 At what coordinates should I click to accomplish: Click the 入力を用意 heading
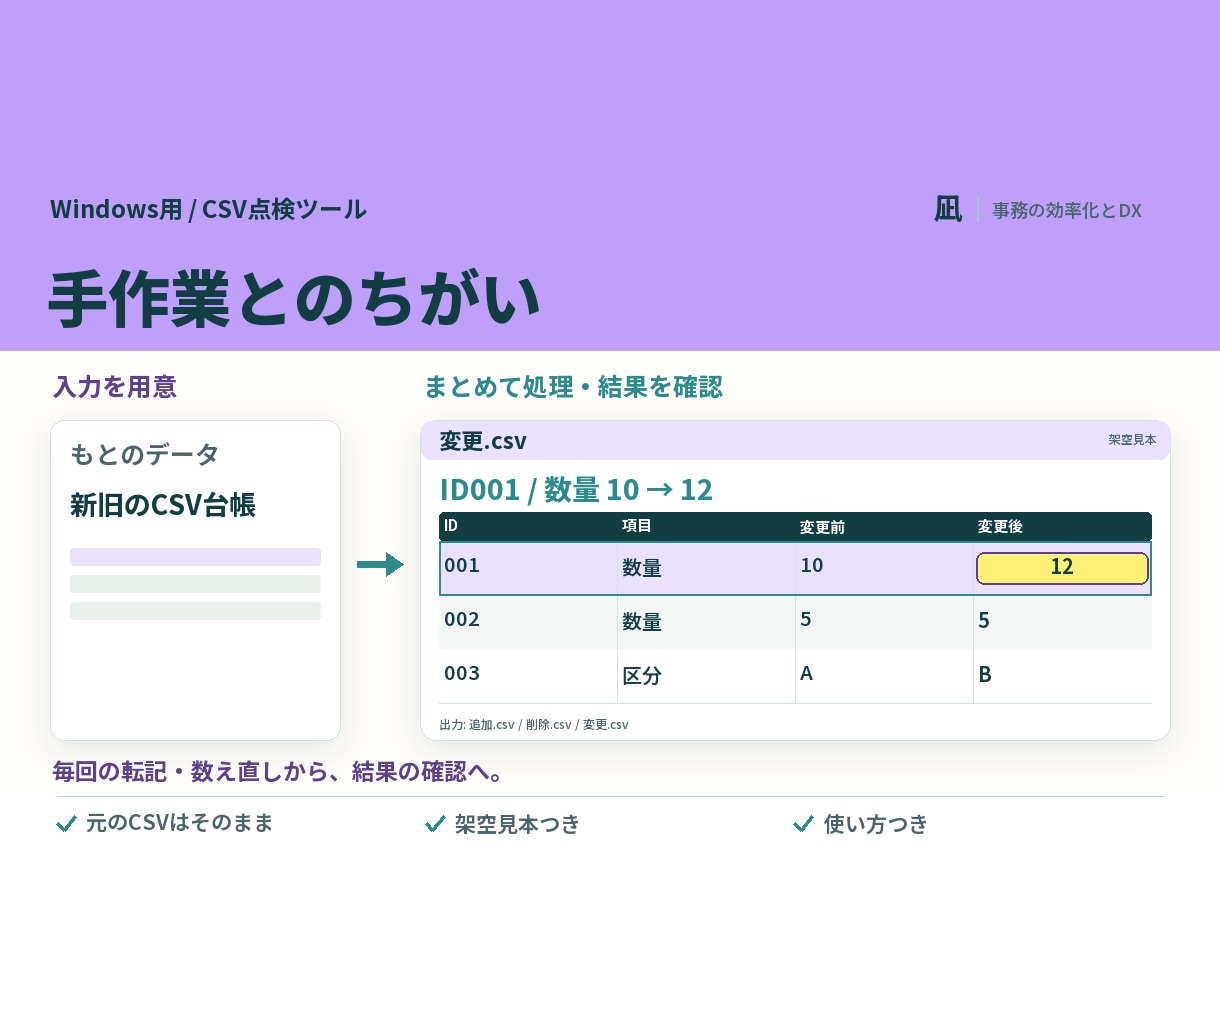115,387
